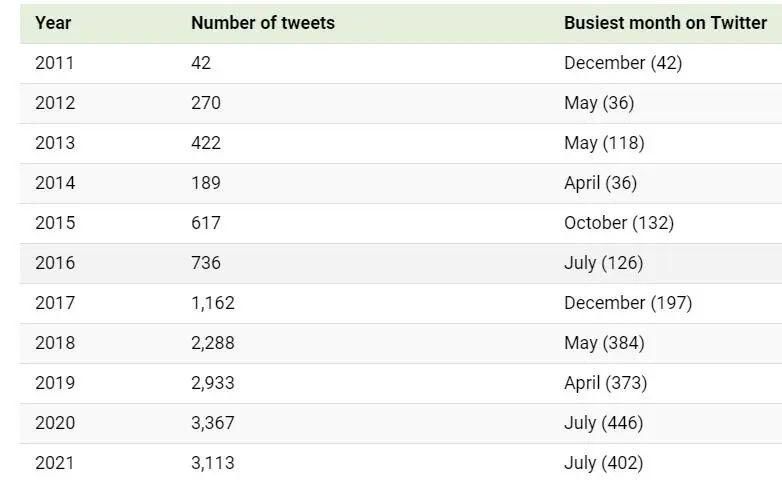Screen dimensions: 782x484
Task: Select the 2016 highlighted row year
Action: (55, 263)
